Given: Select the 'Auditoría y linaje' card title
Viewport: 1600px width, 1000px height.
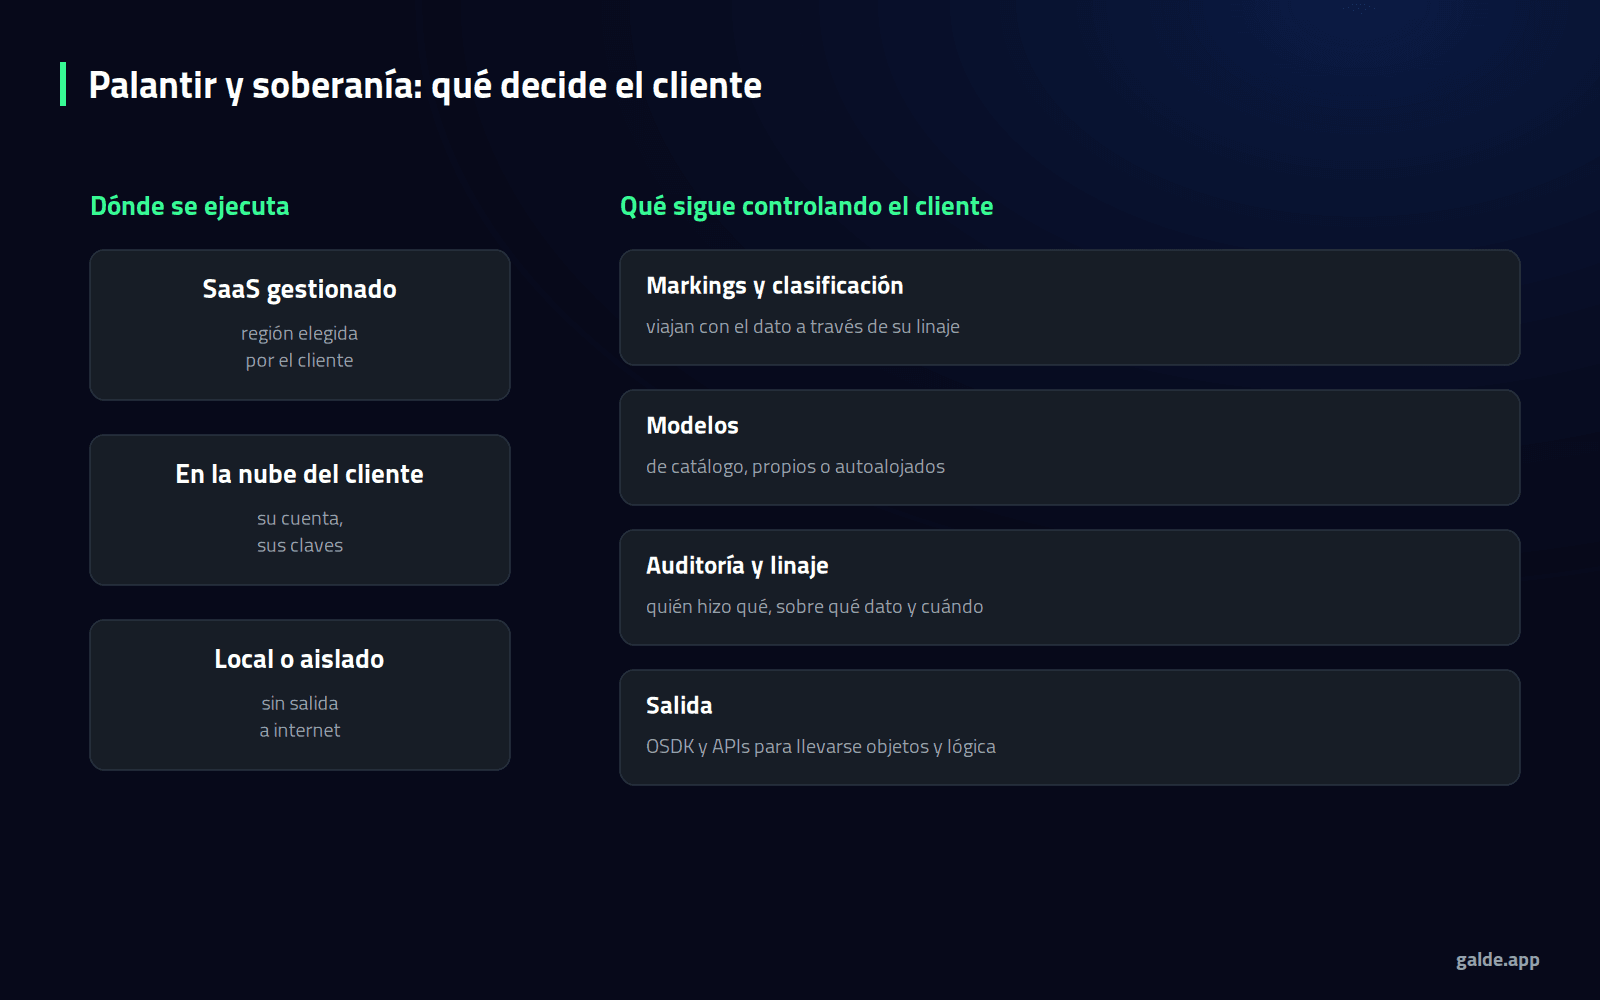Looking at the screenshot, I should tap(737, 566).
